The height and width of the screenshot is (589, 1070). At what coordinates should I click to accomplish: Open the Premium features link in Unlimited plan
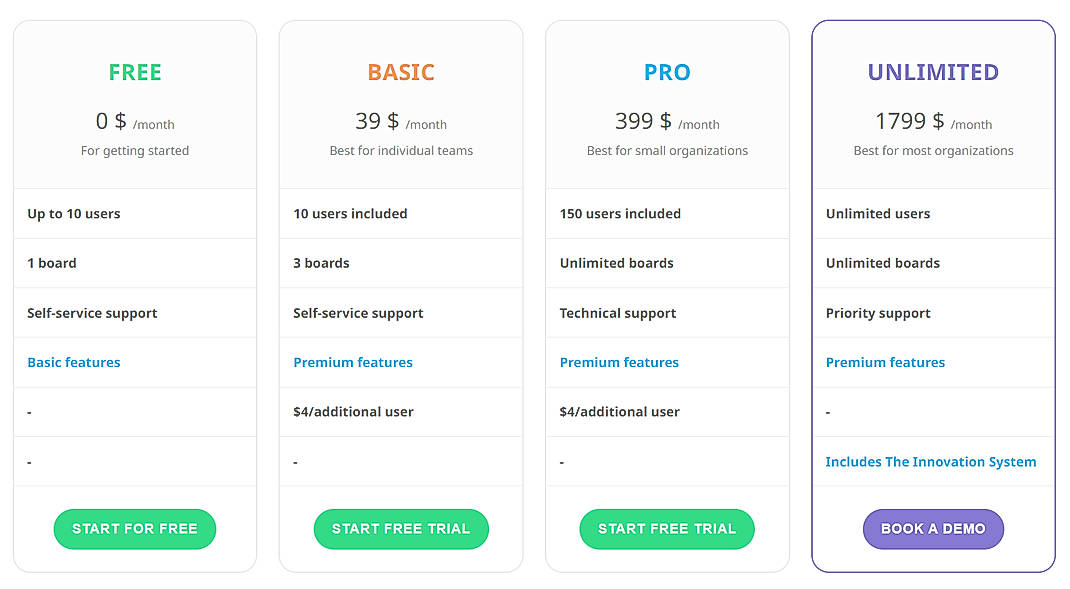pos(884,362)
